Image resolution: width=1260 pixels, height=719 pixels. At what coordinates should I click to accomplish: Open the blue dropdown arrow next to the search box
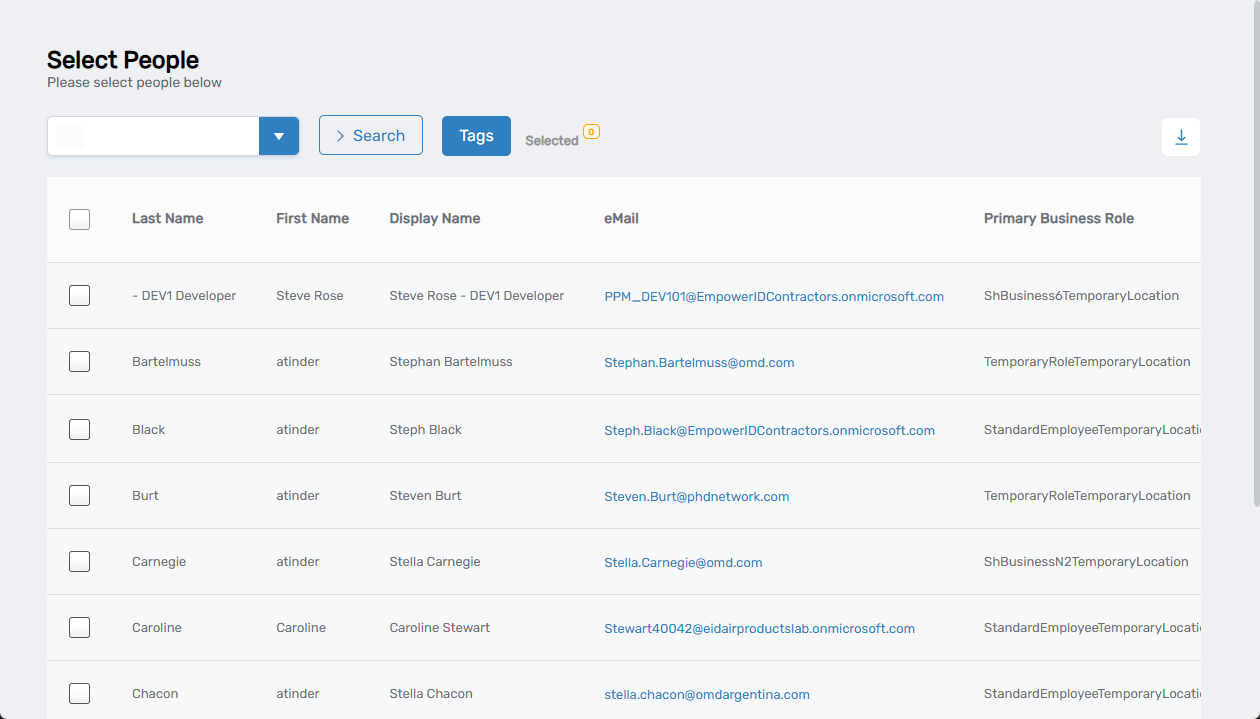(x=279, y=135)
